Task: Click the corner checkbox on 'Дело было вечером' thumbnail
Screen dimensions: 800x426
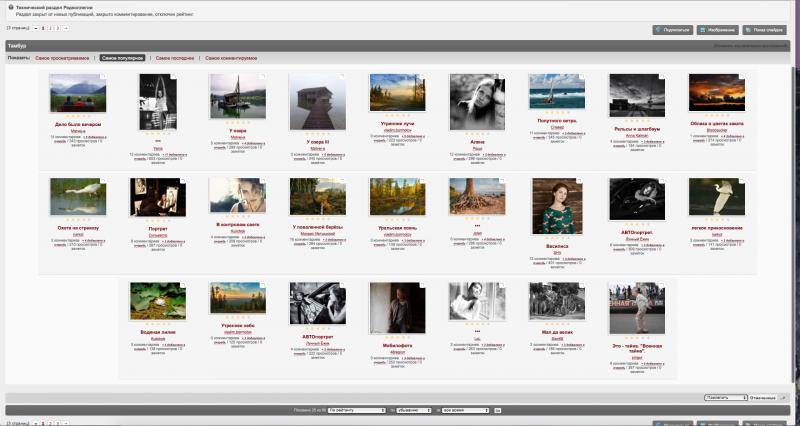Action: pyautogui.click(x=104, y=77)
